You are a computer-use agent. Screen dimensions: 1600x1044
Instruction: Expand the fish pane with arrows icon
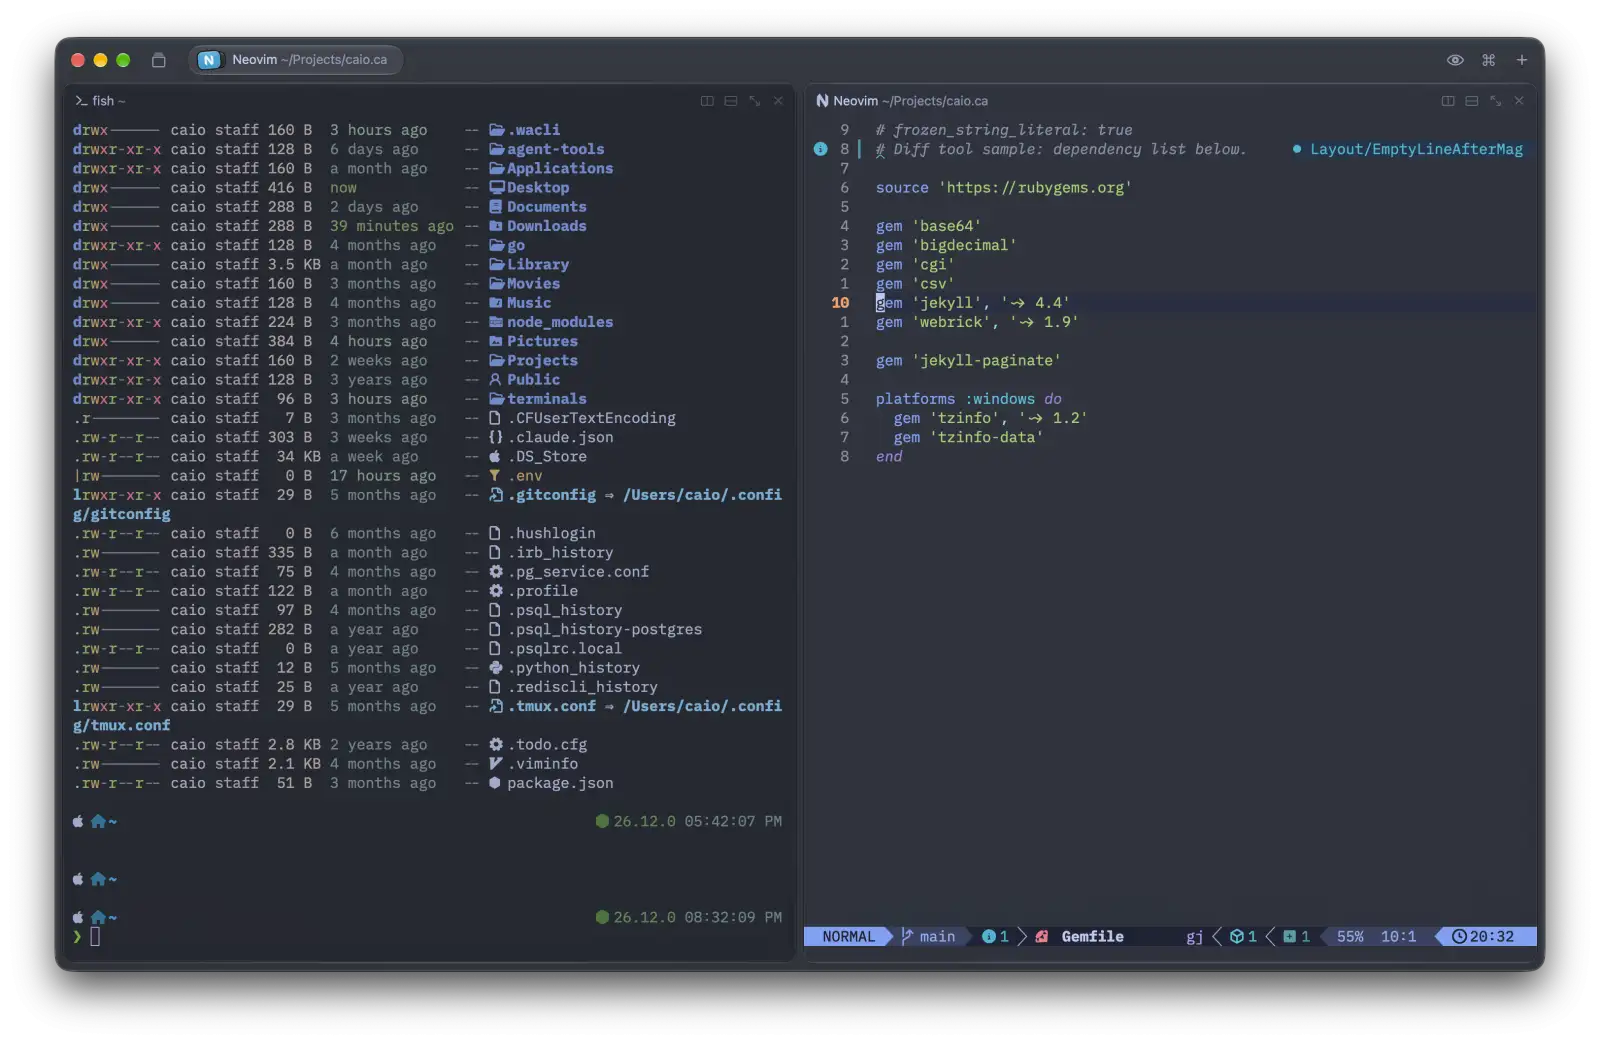point(755,101)
